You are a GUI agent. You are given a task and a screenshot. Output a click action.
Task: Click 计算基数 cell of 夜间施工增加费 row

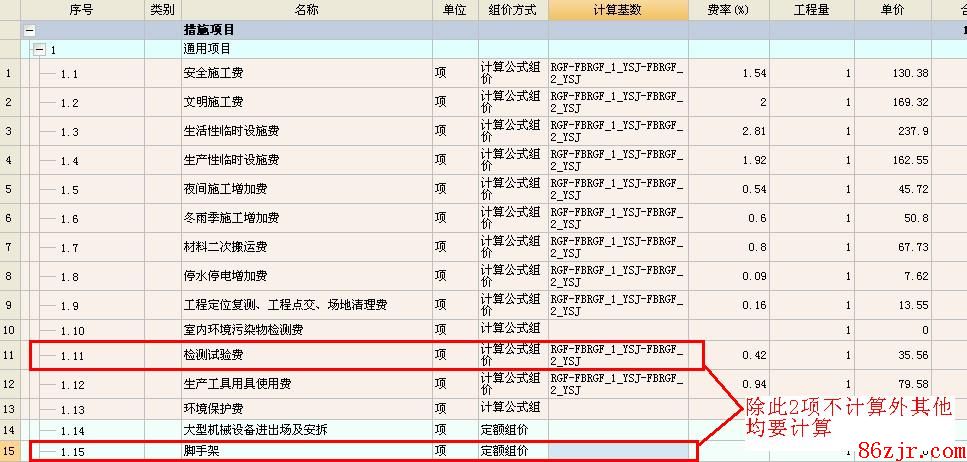617,189
